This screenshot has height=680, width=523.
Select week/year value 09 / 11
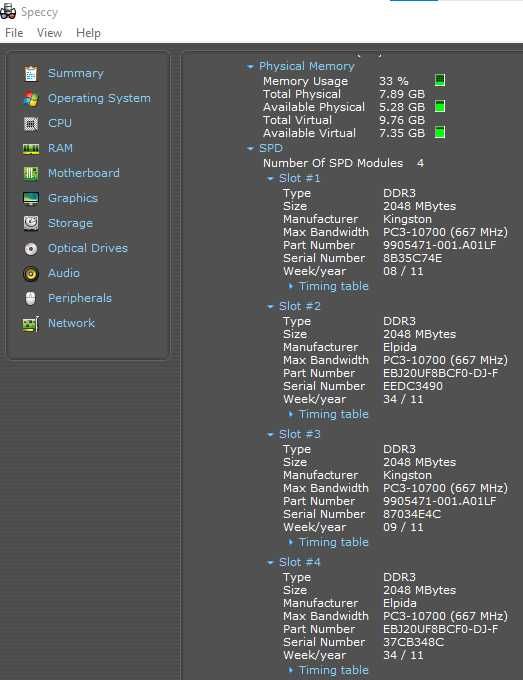403,527
